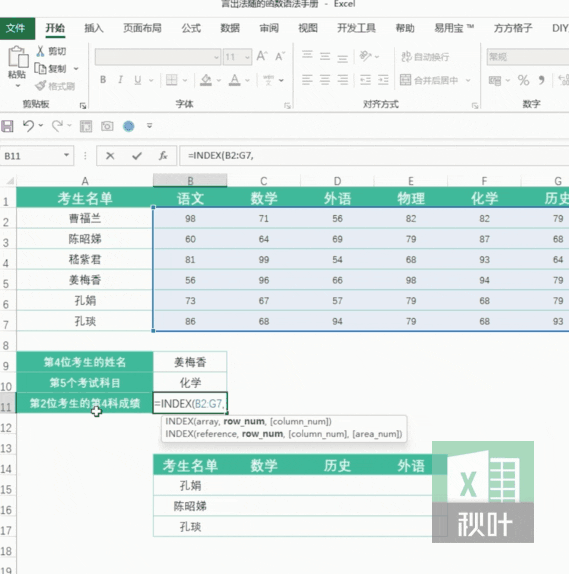Image resolution: width=569 pixels, height=574 pixels.
Task: Click the camera icon in quick access
Action: point(107,126)
